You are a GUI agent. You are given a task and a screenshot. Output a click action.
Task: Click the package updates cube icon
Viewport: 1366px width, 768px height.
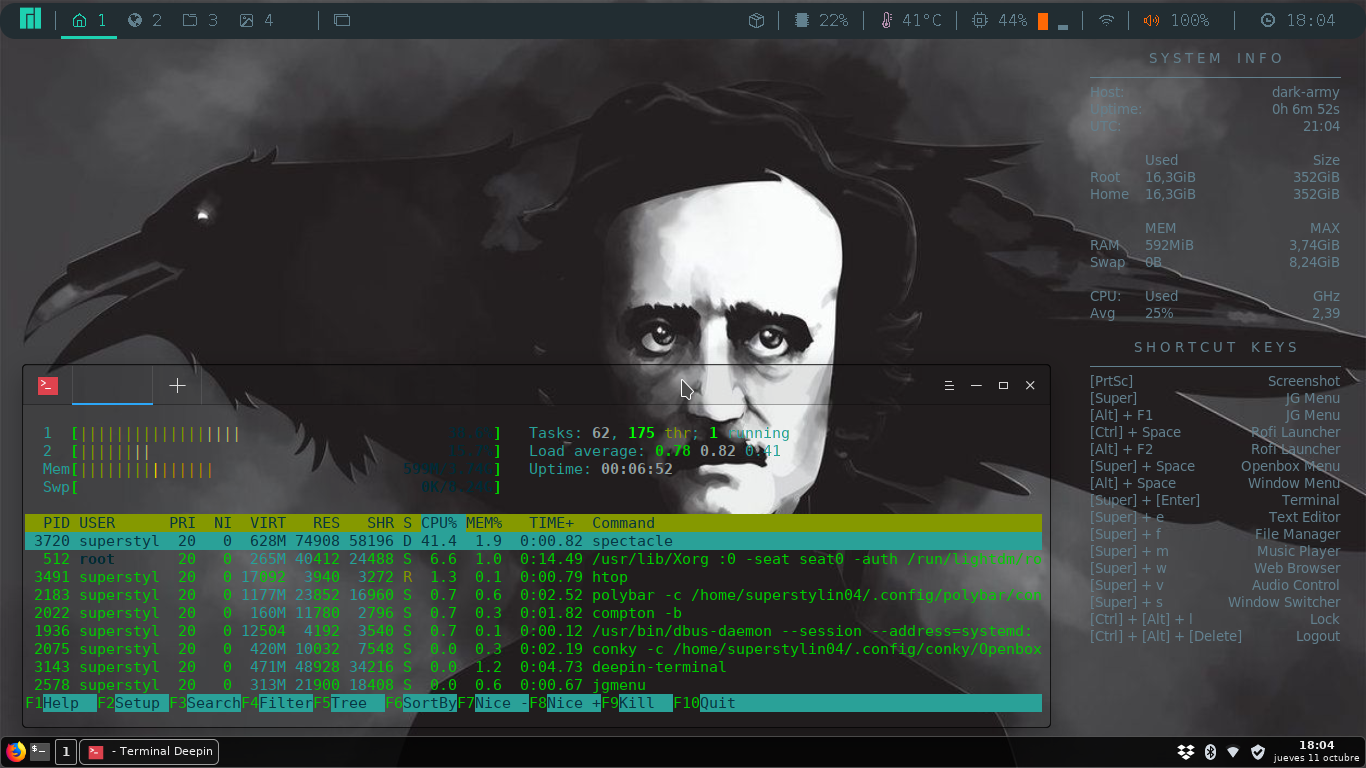(757, 20)
